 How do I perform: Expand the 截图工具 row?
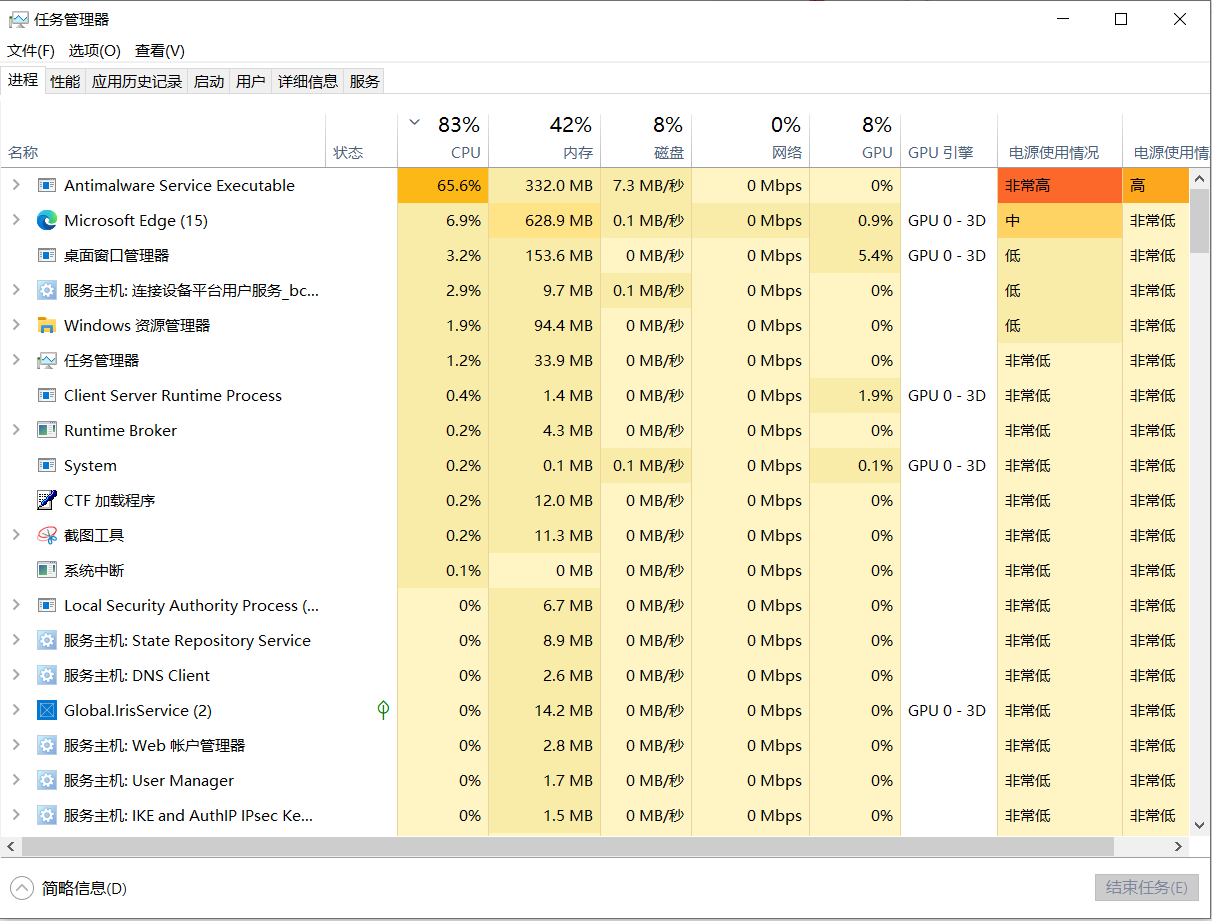[15, 535]
